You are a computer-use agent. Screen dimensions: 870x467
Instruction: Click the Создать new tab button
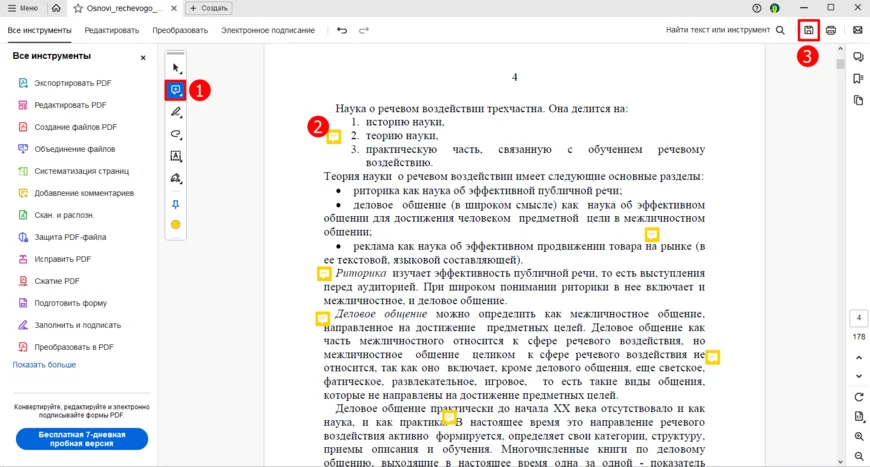(209, 8)
